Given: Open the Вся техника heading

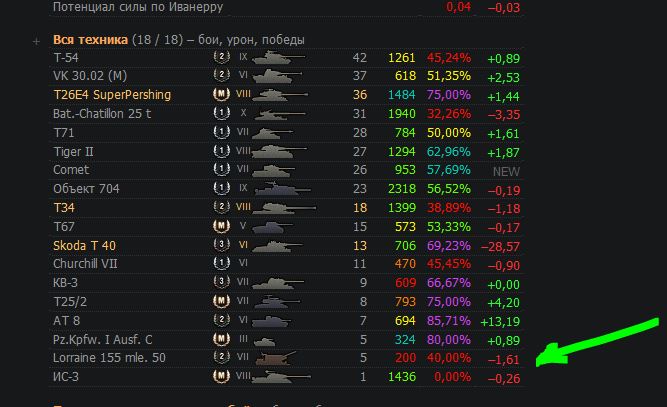Looking at the screenshot, I should click(90, 40).
